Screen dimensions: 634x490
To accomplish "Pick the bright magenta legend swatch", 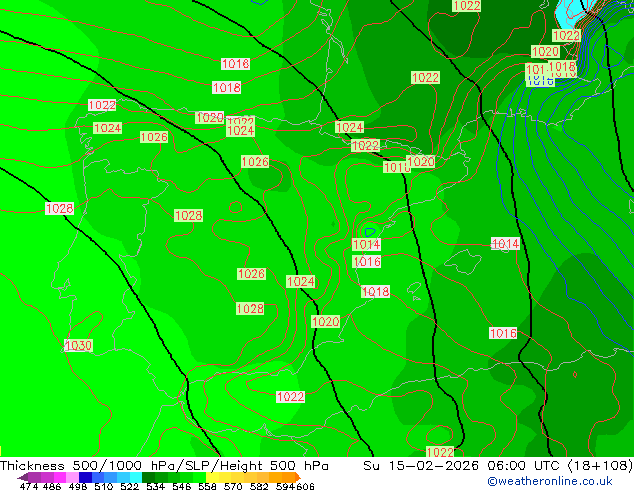I will [59, 477].
